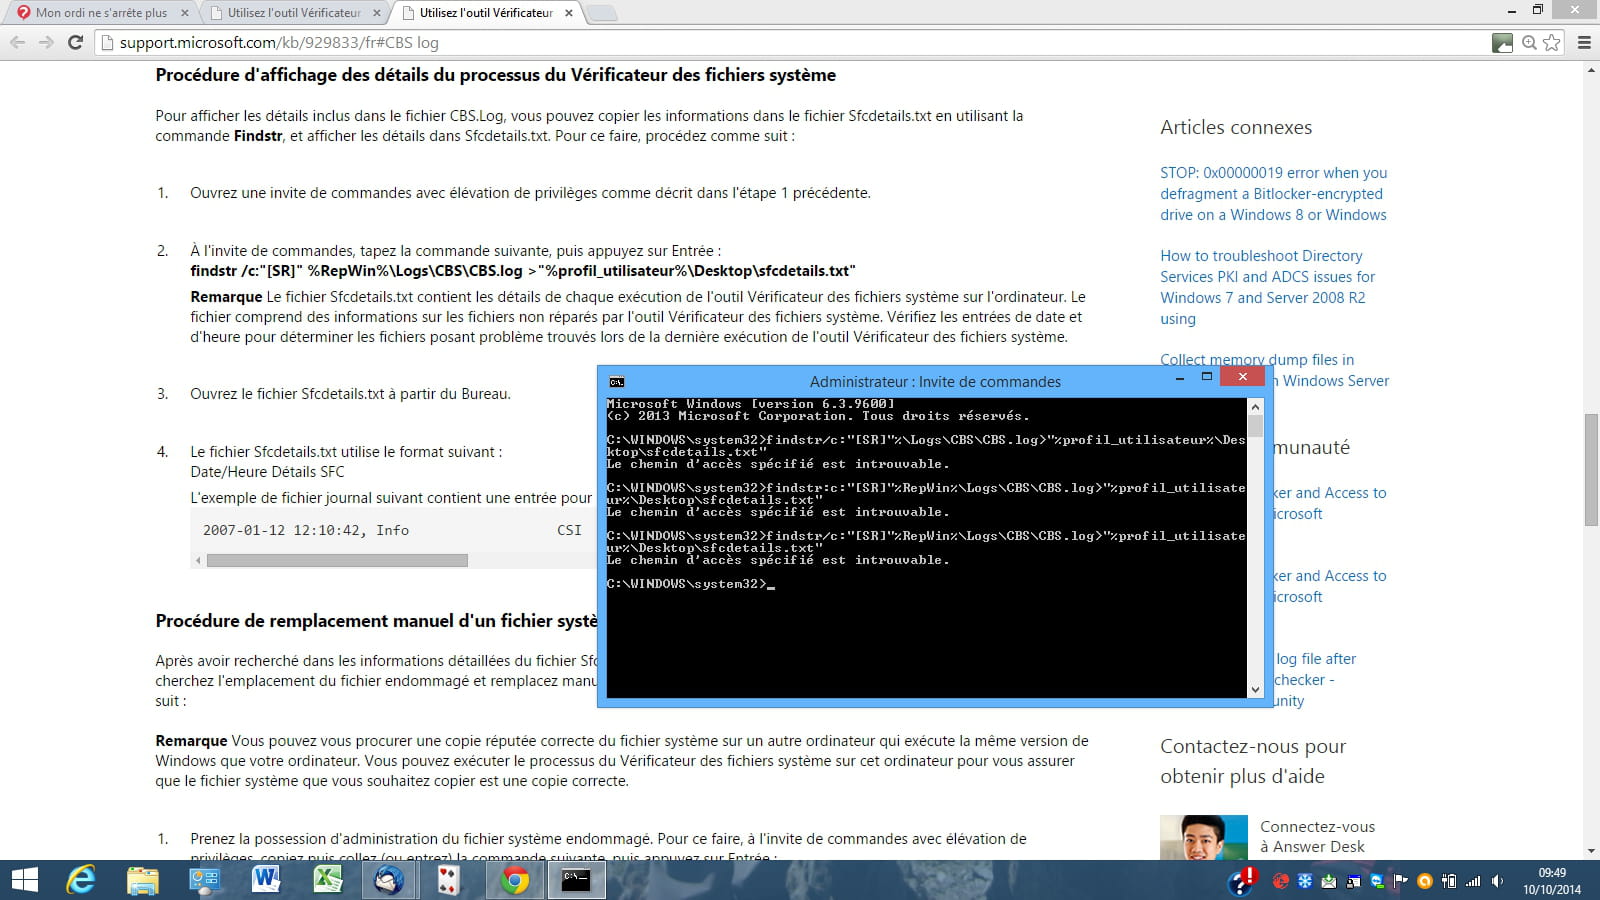The image size is (1600, 900).
Task: Open the volume speaker tray icon
Action: click(1497, 881)
